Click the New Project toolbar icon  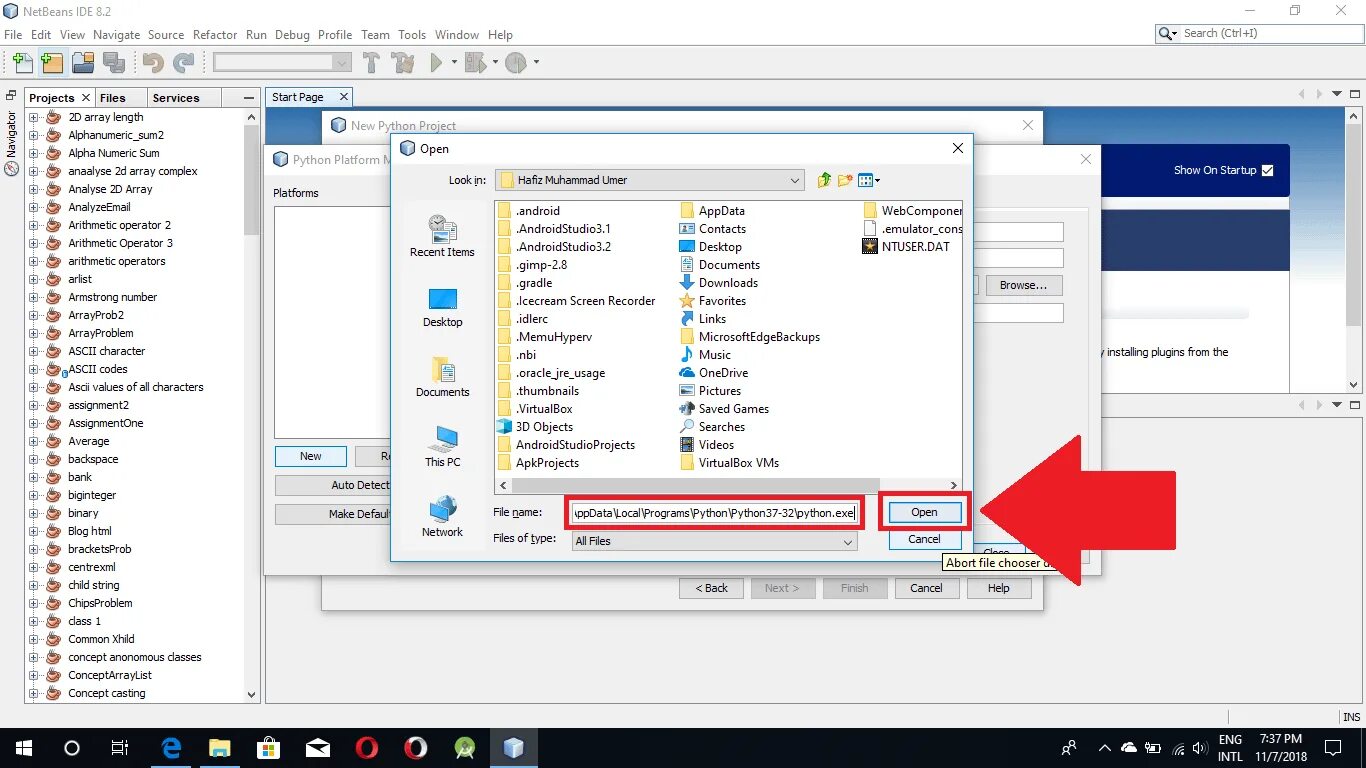click(52, 63)
